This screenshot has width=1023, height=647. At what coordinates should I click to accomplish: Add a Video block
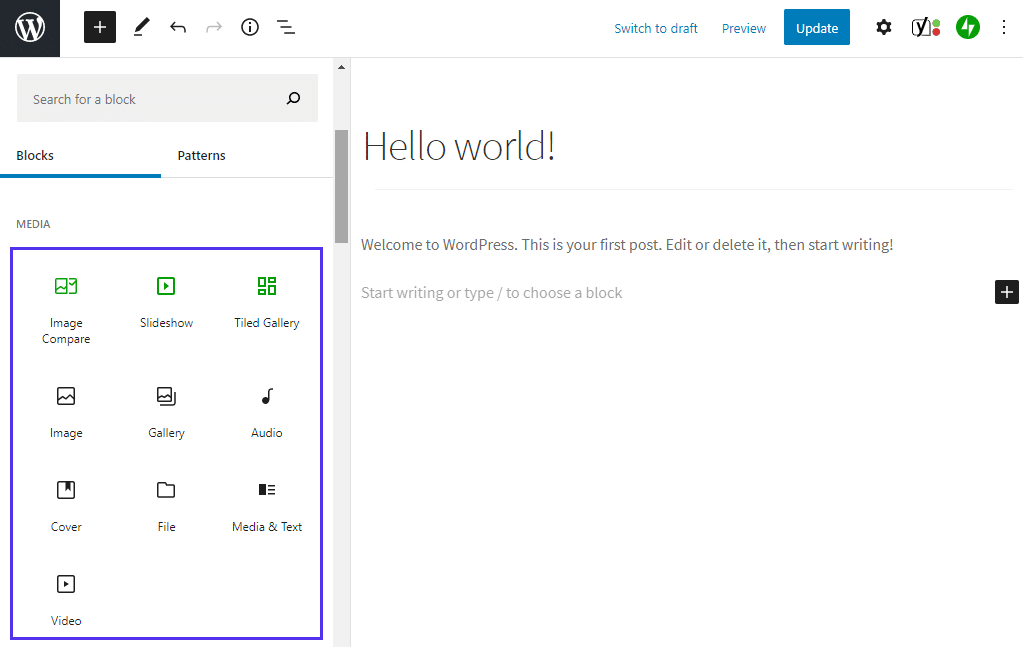tap(66, 600)
